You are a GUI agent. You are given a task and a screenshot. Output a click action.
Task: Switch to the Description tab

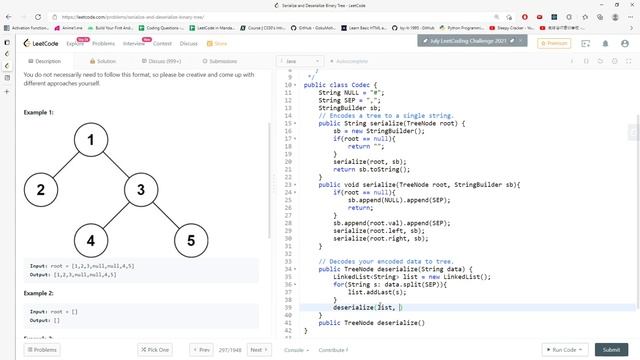click(45, 61)
